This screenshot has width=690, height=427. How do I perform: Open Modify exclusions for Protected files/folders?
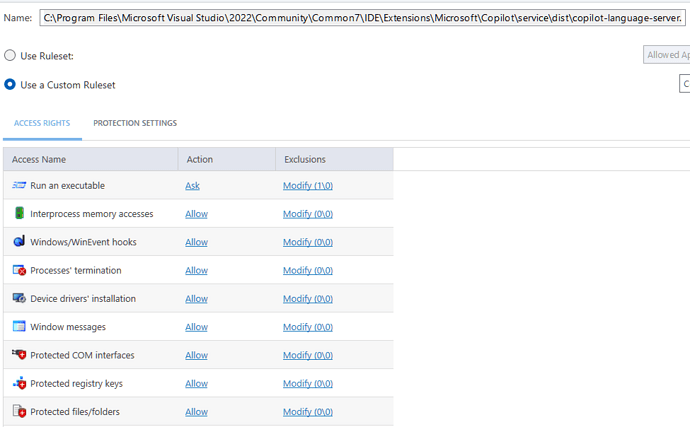[308, 412]
